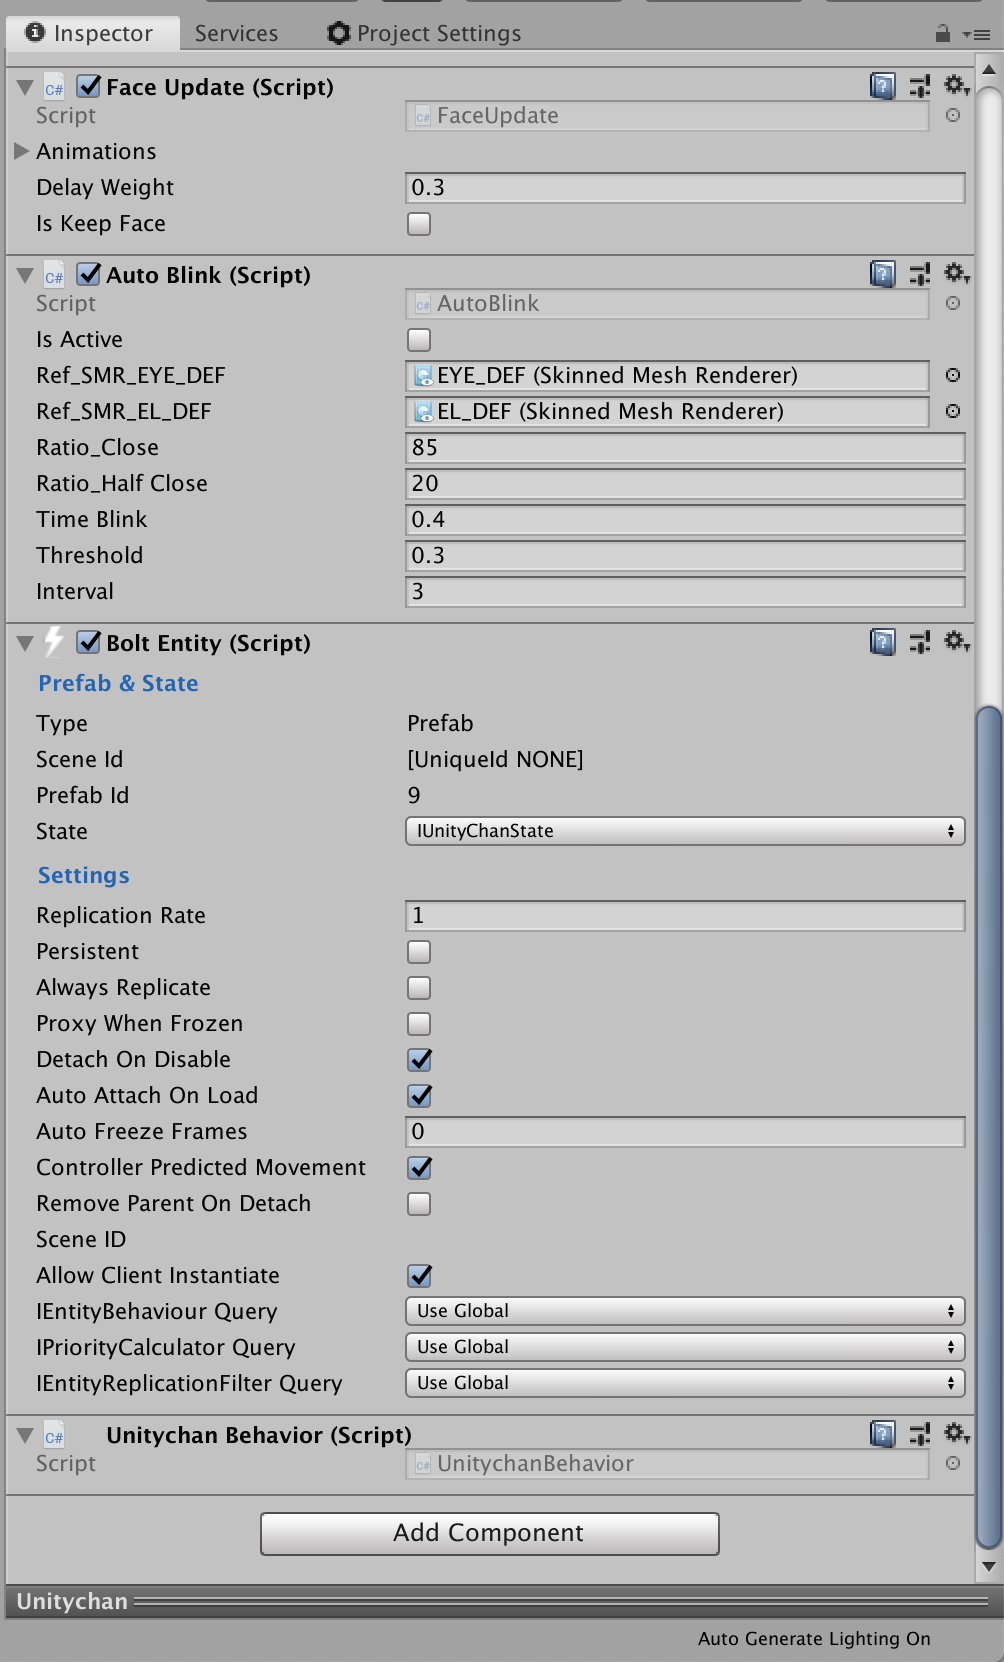Collapse the Unitychan Behavior component foldout
The image size is (1004, 1662).
coord(25,1435)
